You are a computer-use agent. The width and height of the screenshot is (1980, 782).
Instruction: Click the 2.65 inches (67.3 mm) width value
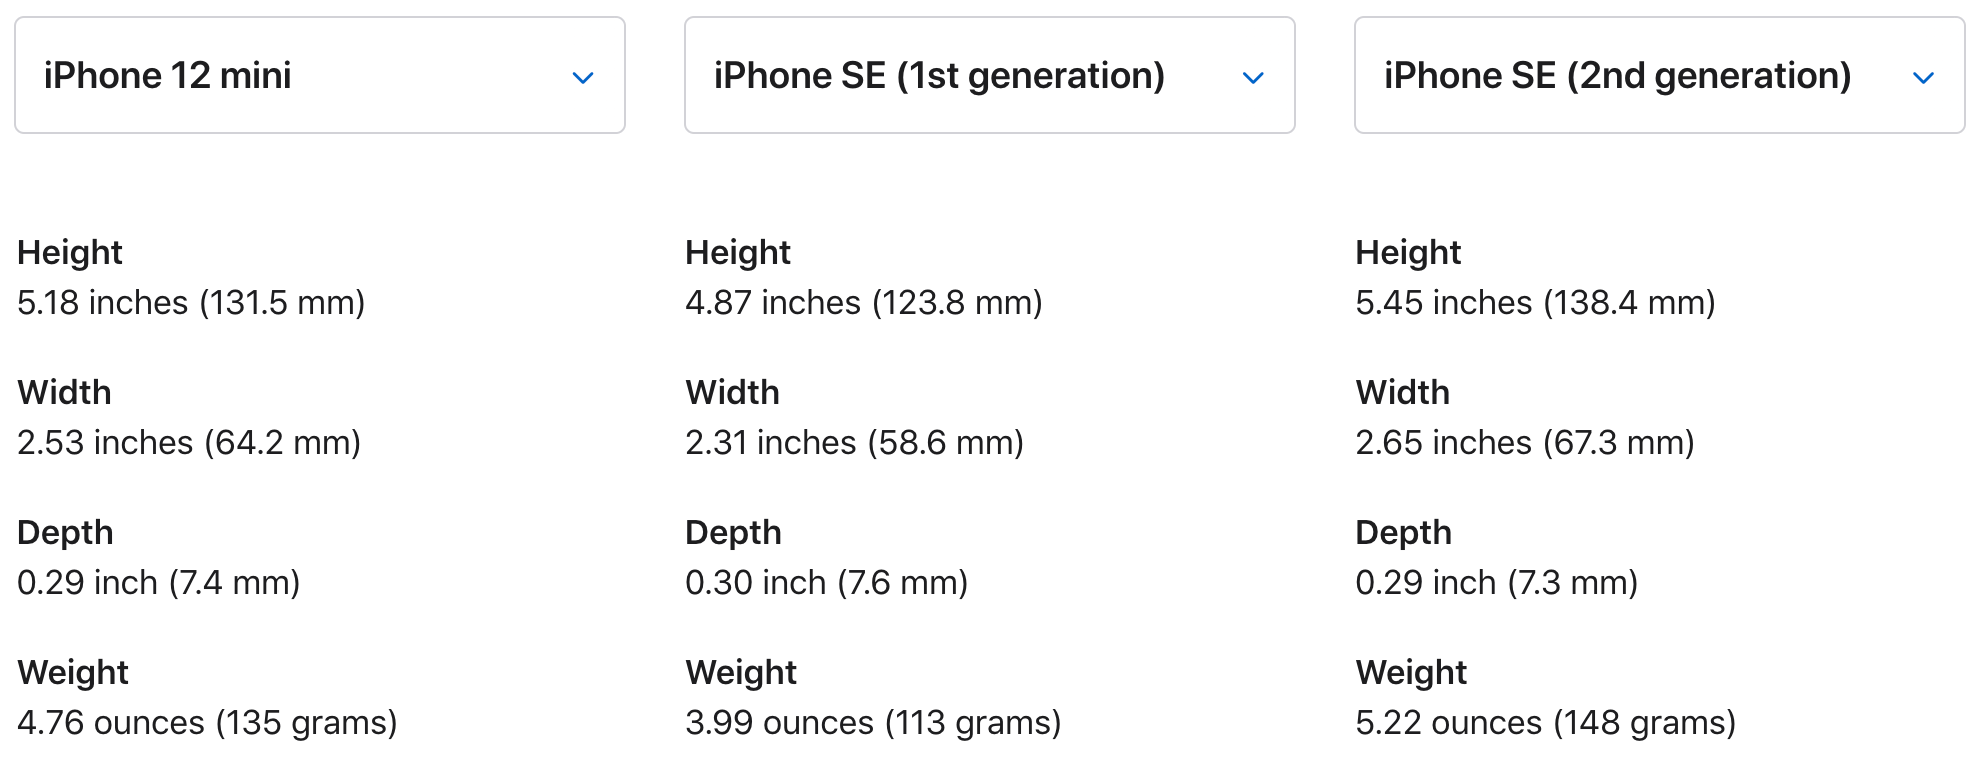click(1525, 442)
